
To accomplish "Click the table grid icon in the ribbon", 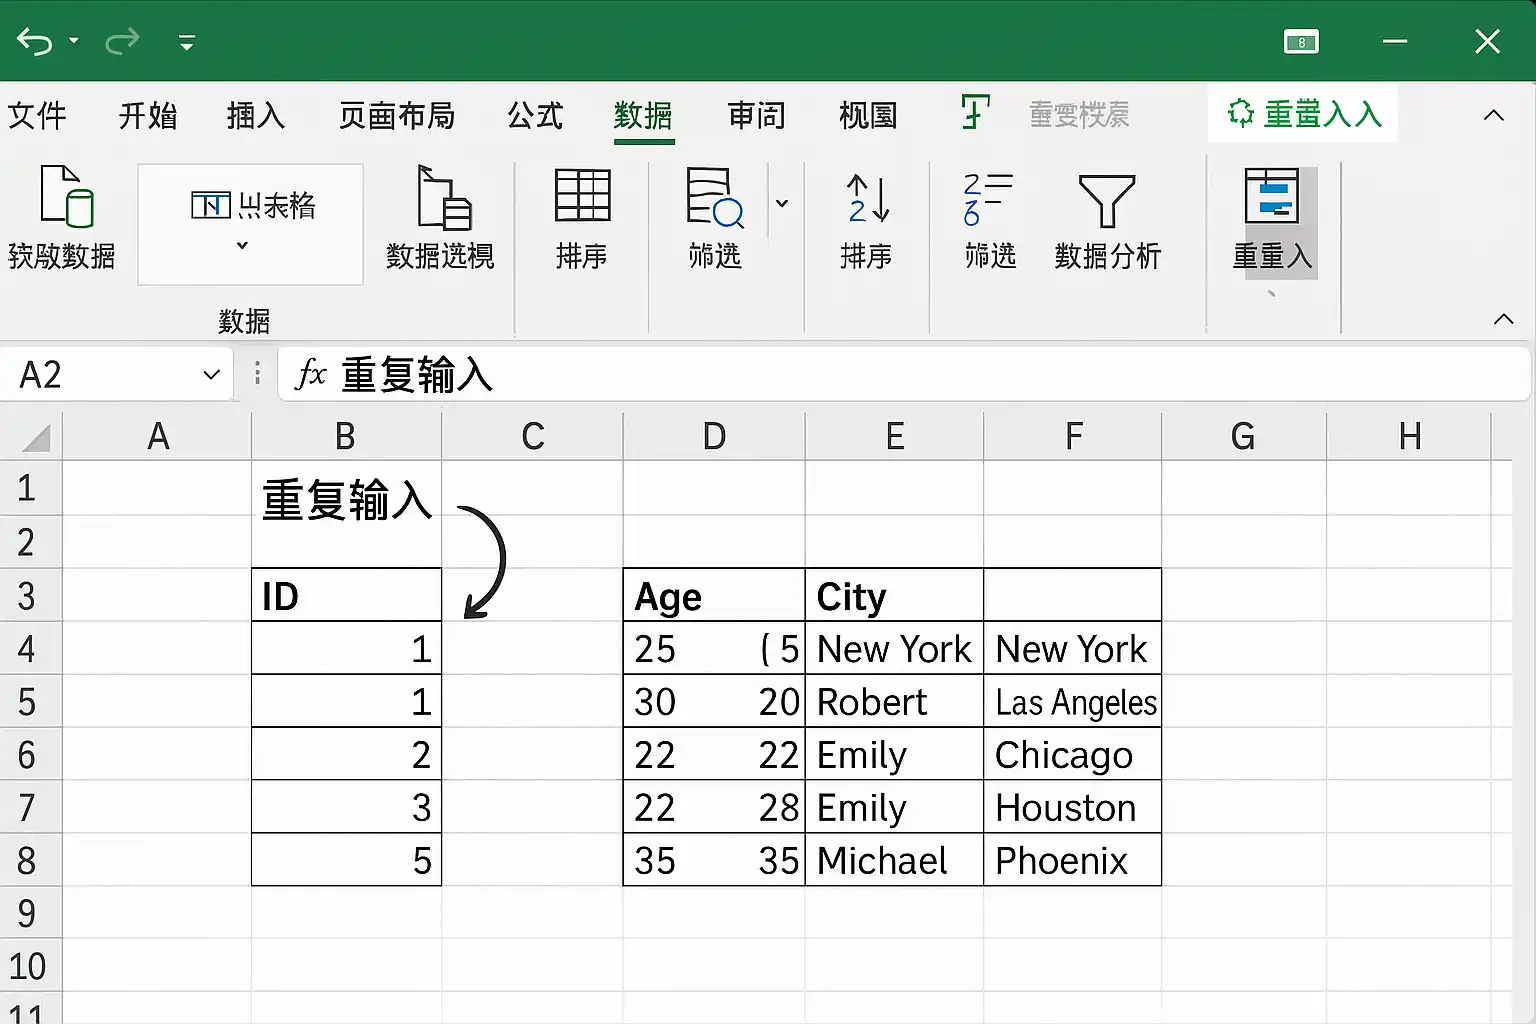I will click(582, 195).
